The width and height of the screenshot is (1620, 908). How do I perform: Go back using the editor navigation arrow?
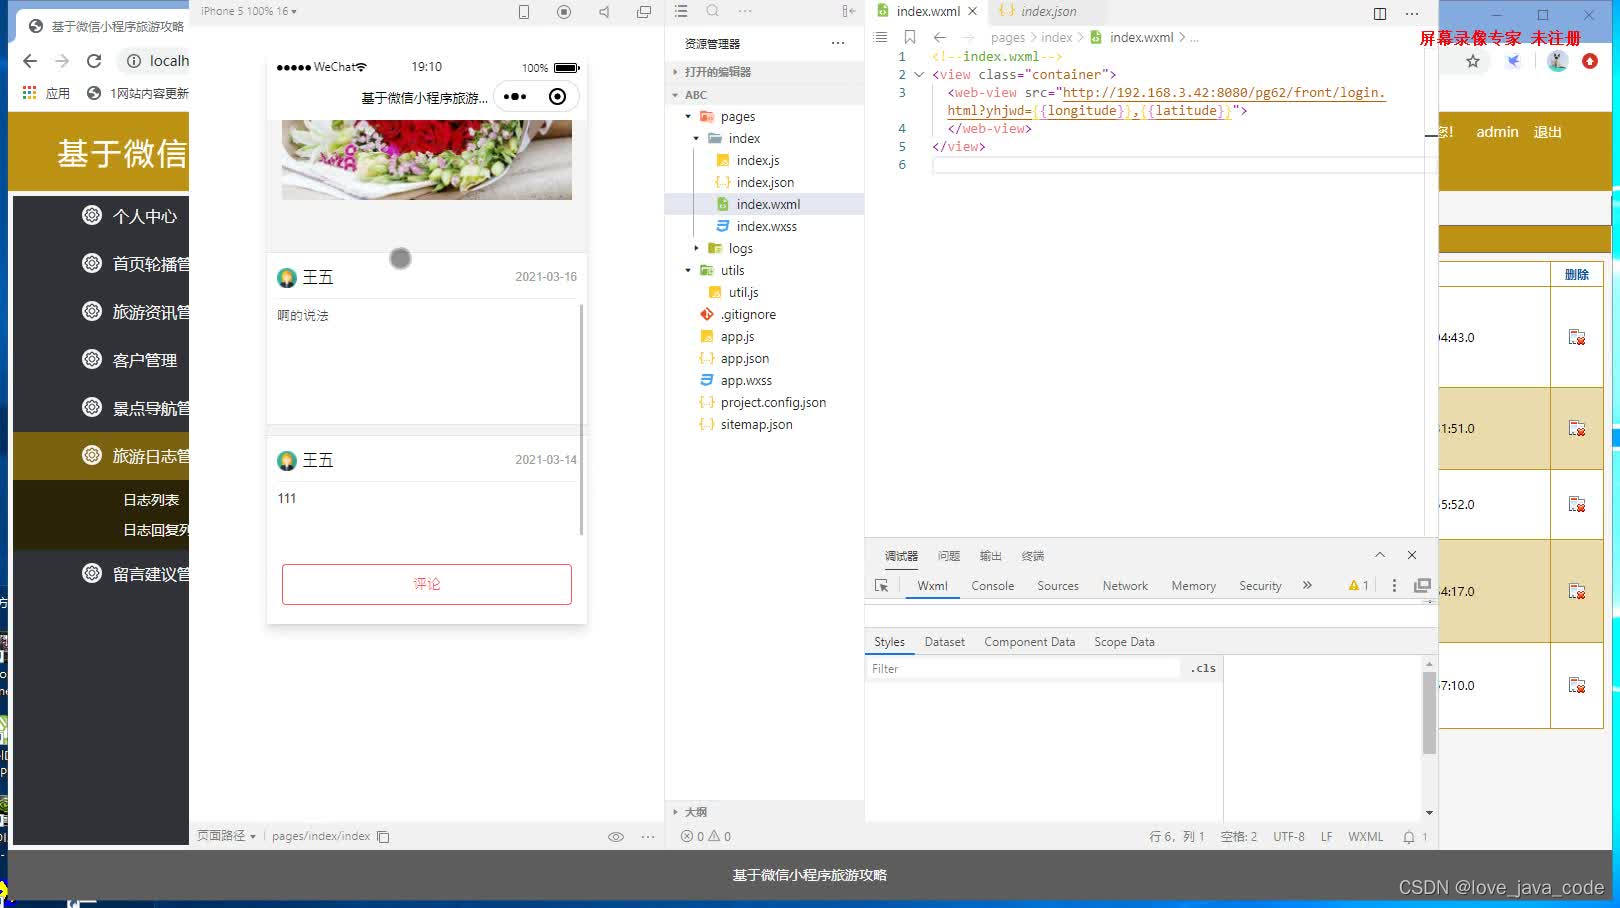[940, 37]
